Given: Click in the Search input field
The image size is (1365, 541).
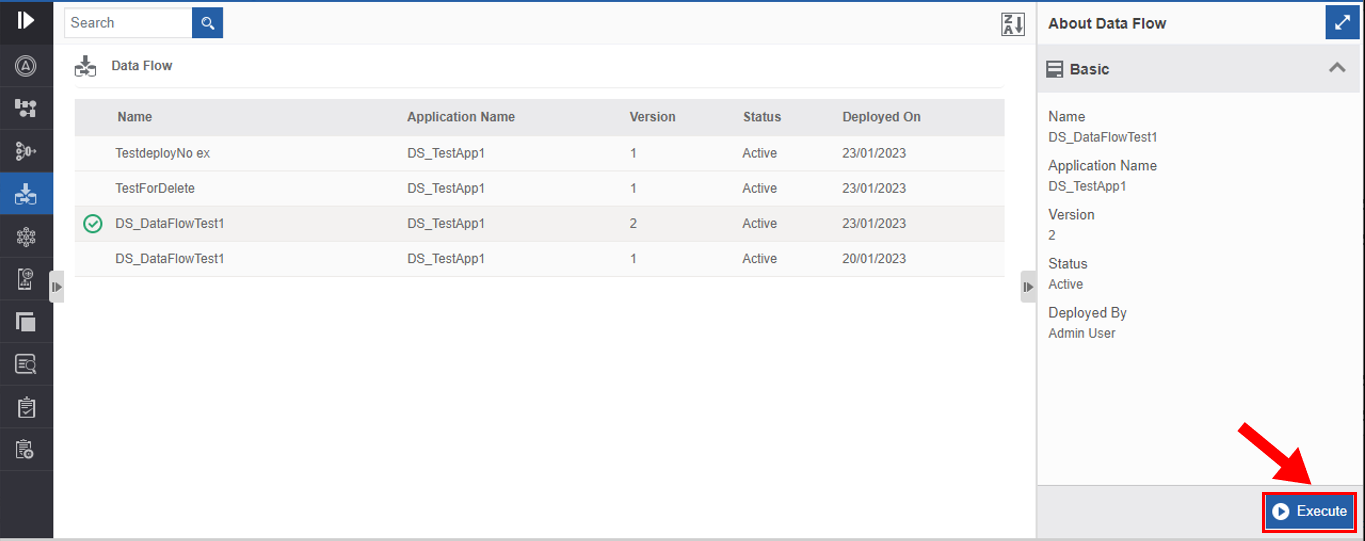Looking at the screenshot, I should (128, 23).
